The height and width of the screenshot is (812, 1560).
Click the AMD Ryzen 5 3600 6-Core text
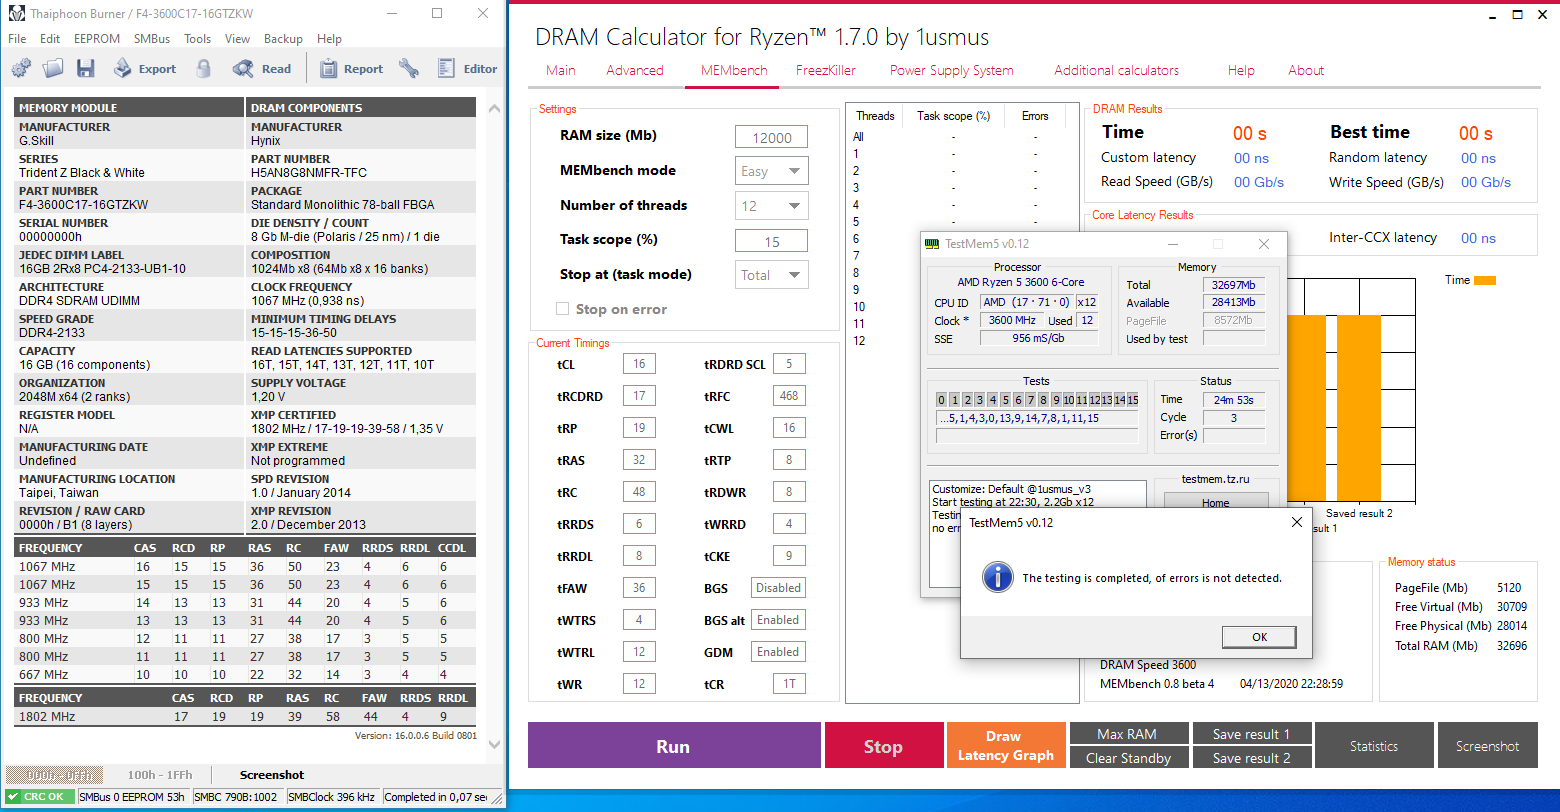click(1020, 283)
